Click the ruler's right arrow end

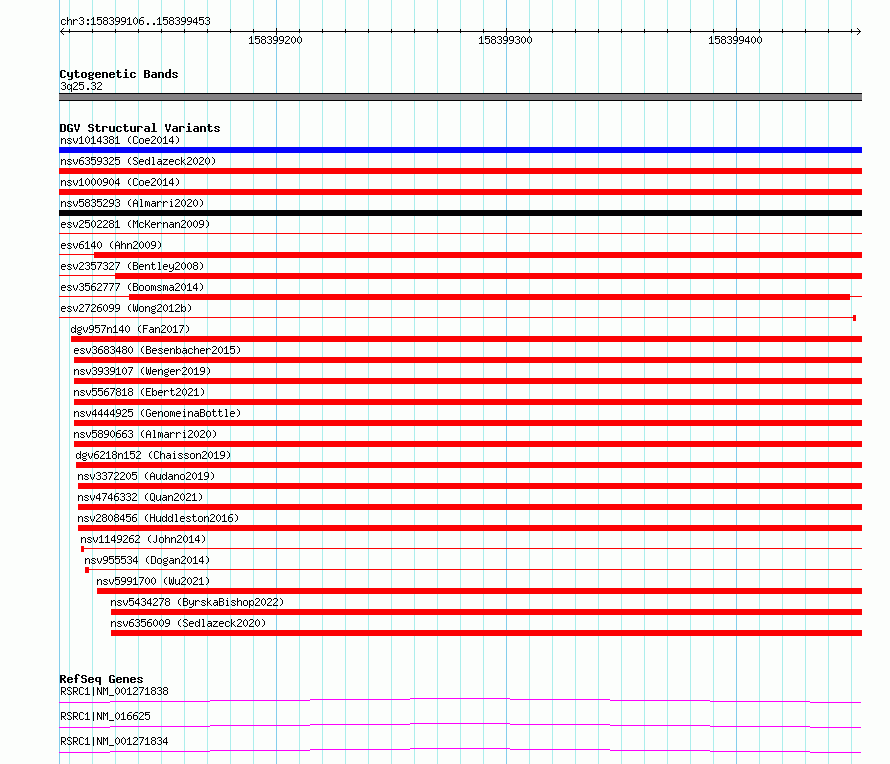[858, 31]
